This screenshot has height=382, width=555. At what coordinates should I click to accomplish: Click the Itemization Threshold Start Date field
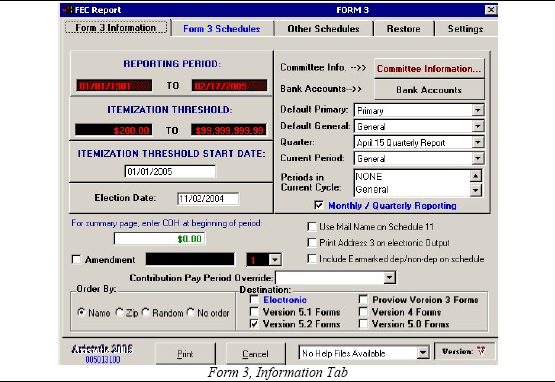pos(170,172)
